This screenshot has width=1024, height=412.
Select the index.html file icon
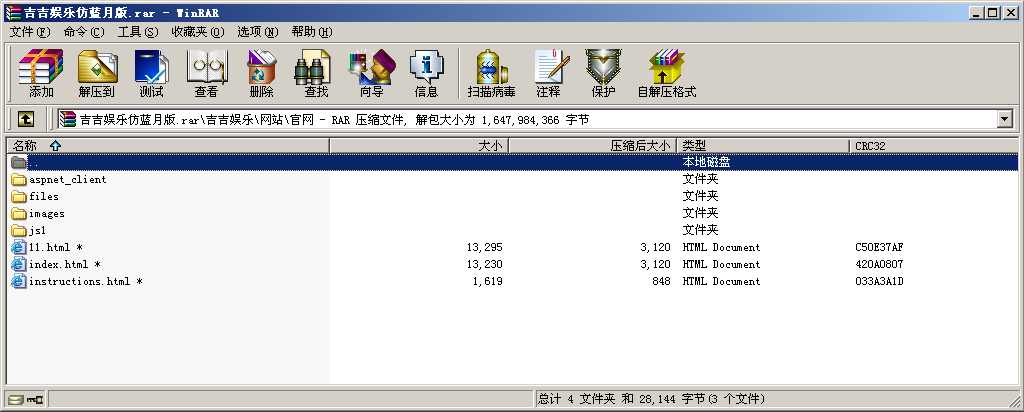tap(19, 264)
